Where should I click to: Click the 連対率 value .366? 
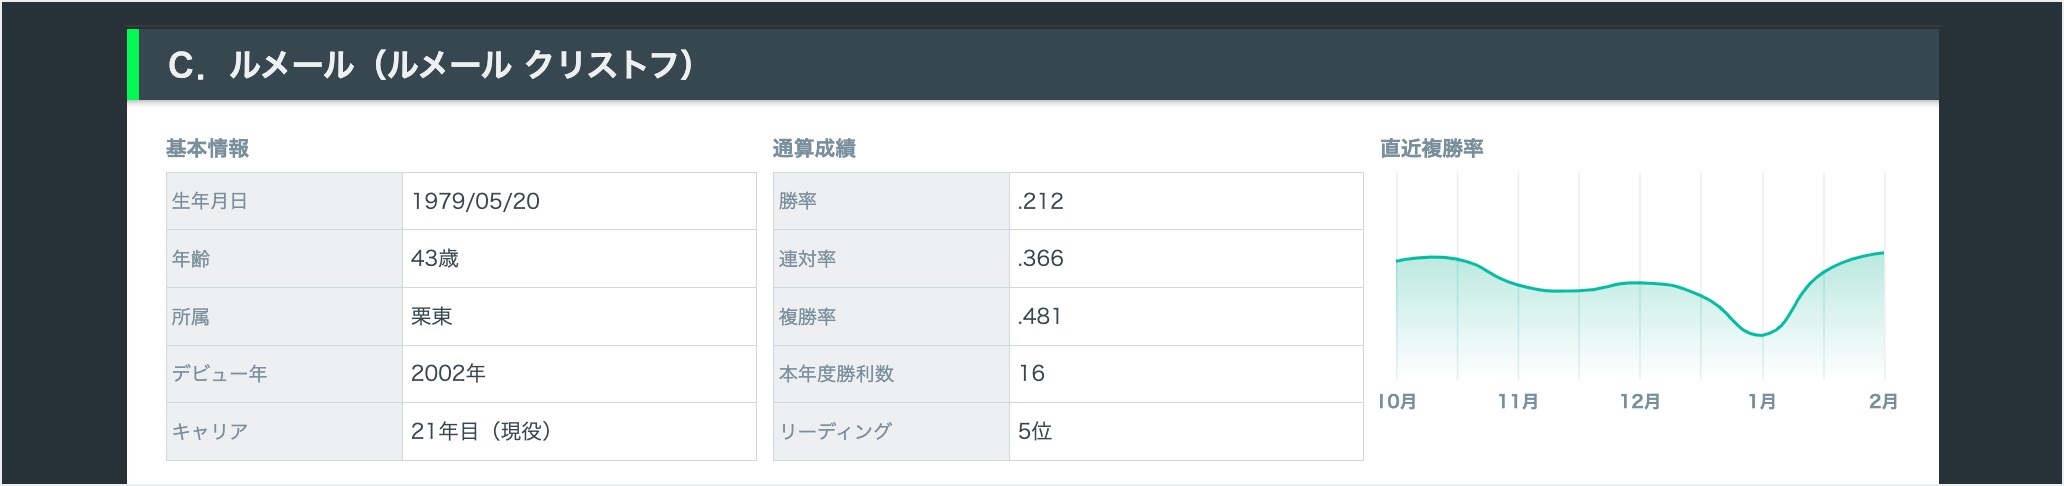click(x=1040, y=259)
